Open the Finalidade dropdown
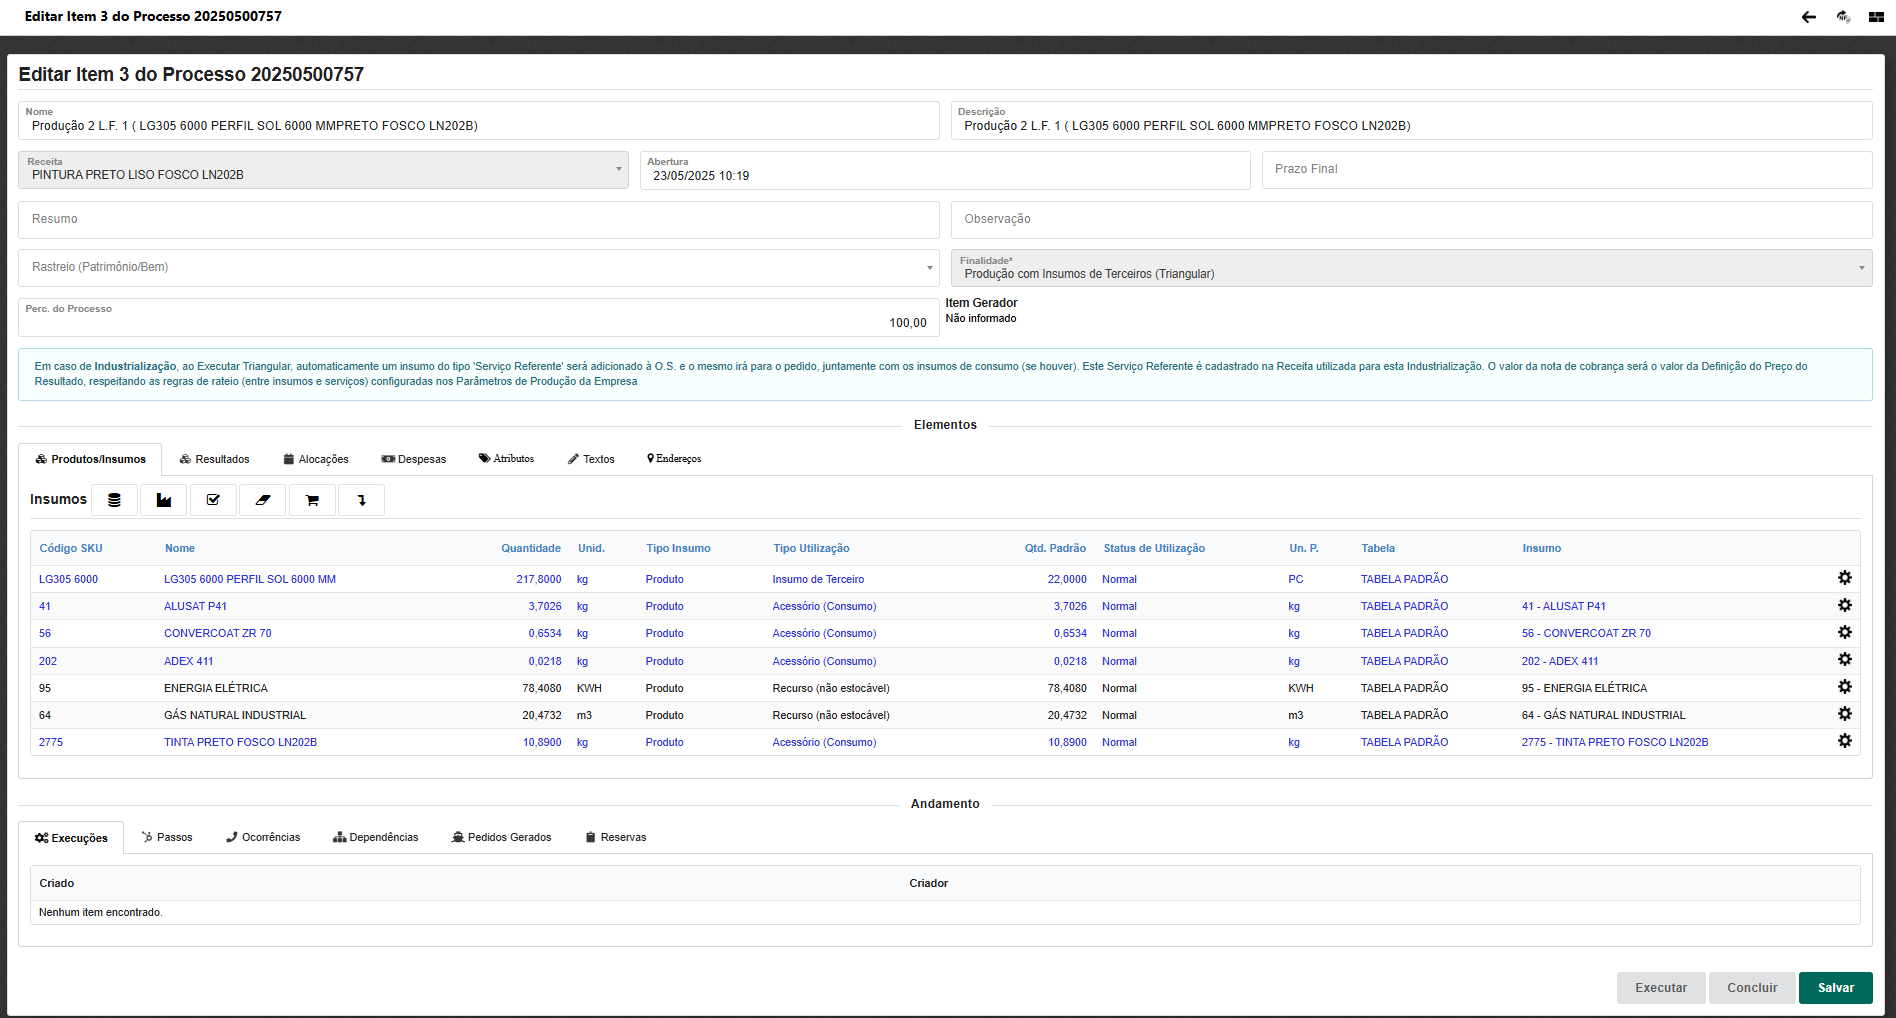Screen dimensions: 1896x1018 pos(1411,268)
